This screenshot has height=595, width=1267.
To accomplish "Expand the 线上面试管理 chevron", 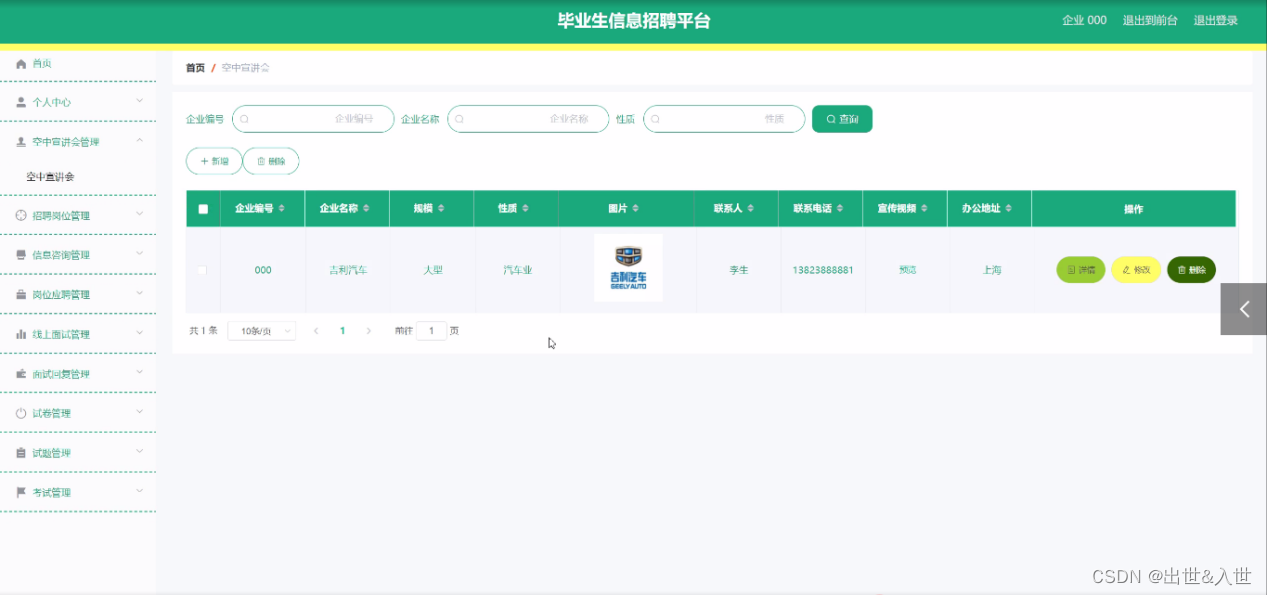I will pyautogui.click(x=140, y=333).
